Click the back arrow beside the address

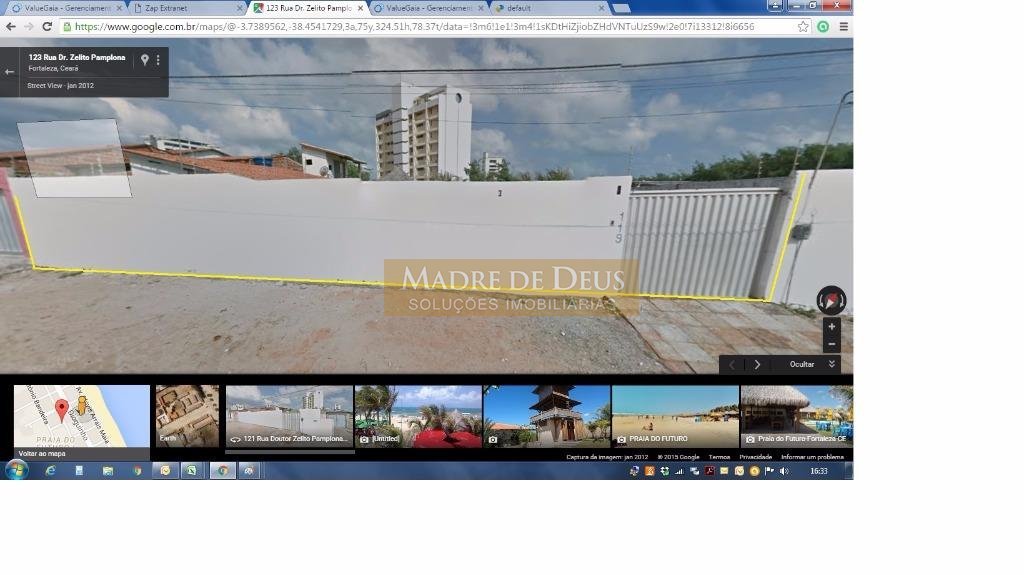tap(10, 72)
